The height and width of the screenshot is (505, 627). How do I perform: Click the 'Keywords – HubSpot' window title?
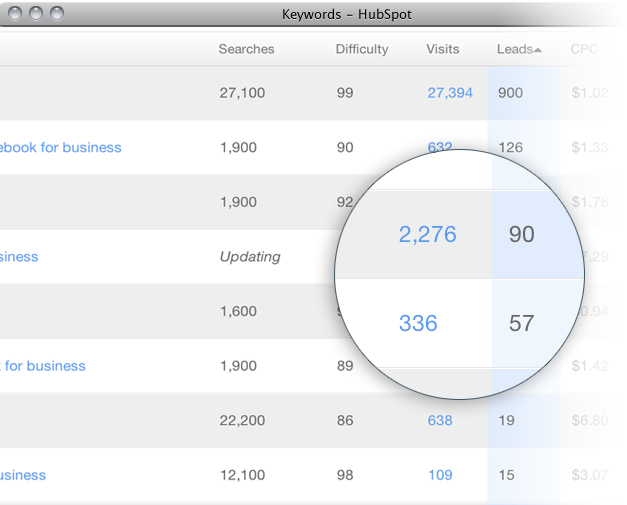(x=347, y=14)
